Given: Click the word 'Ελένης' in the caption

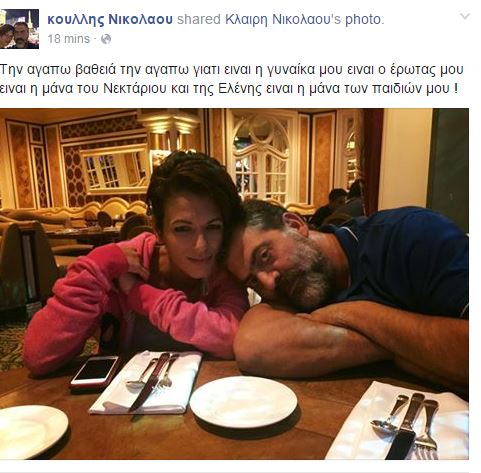Looking at the screenshot, I should pyautogui.click(x=240, y=88).
